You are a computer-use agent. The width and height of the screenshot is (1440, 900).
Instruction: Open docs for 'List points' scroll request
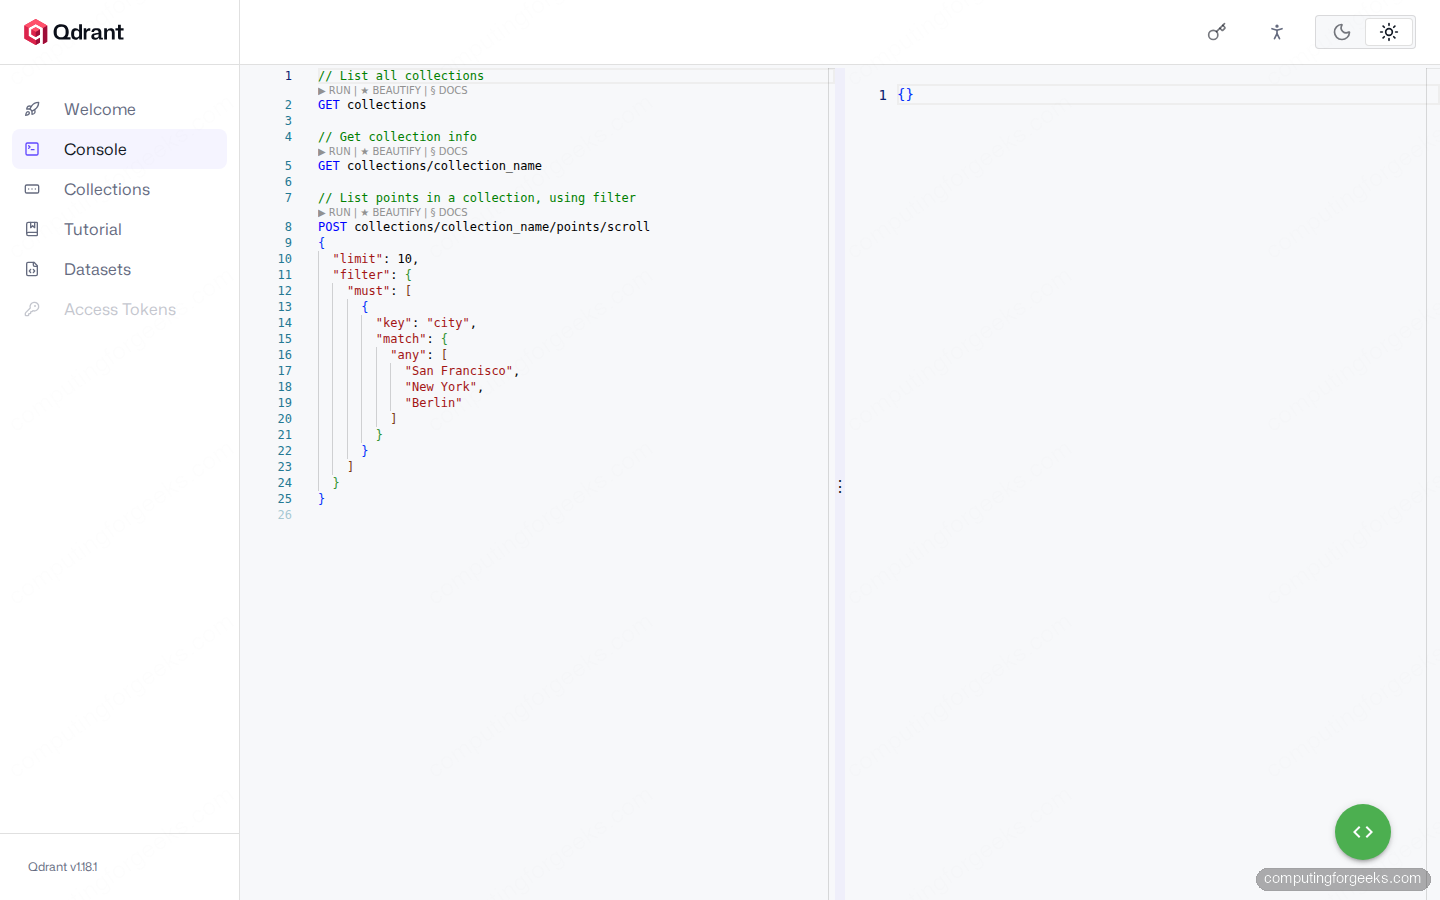(449, 212)
